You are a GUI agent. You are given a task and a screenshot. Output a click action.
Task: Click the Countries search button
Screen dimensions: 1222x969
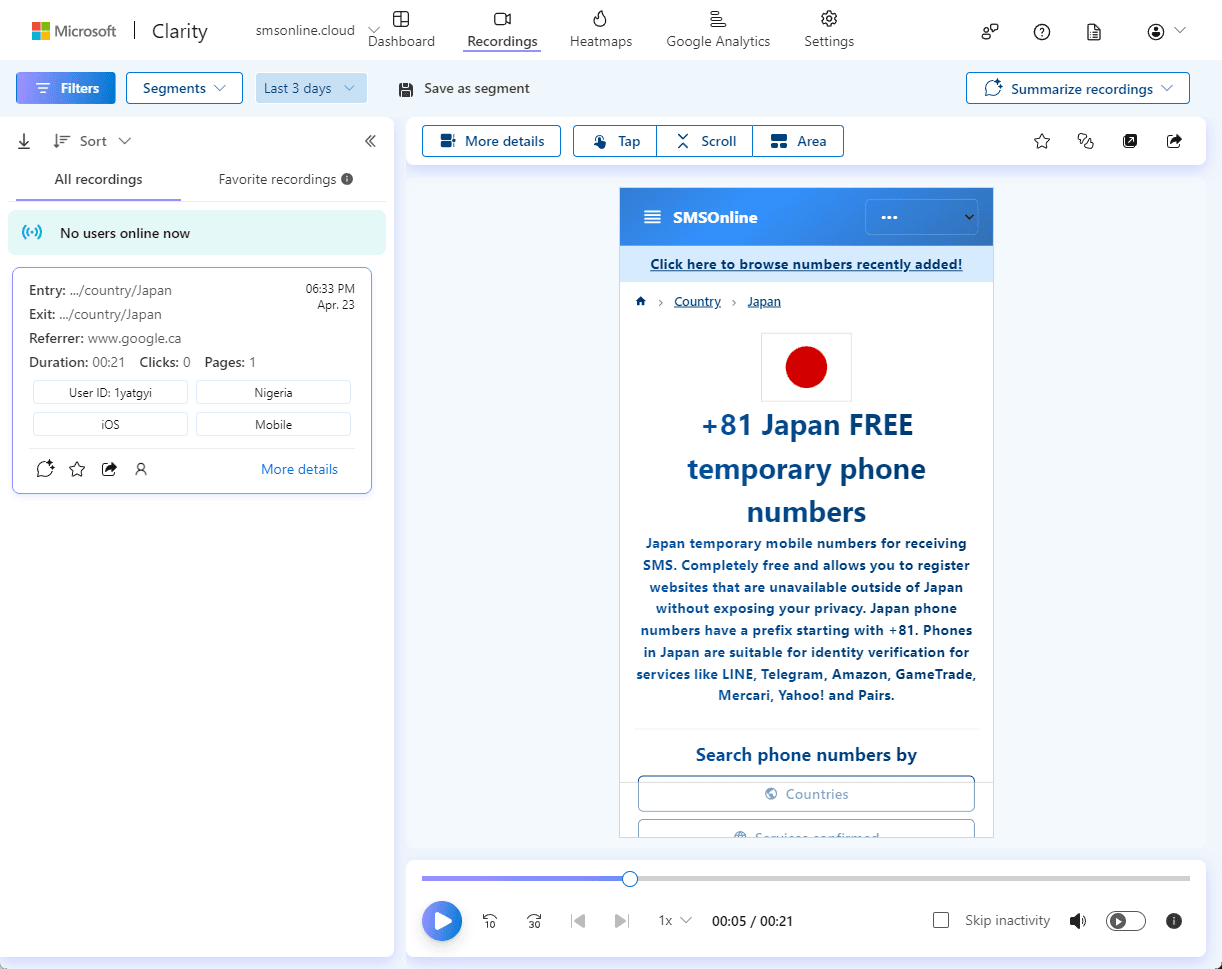tap(806, 794)
